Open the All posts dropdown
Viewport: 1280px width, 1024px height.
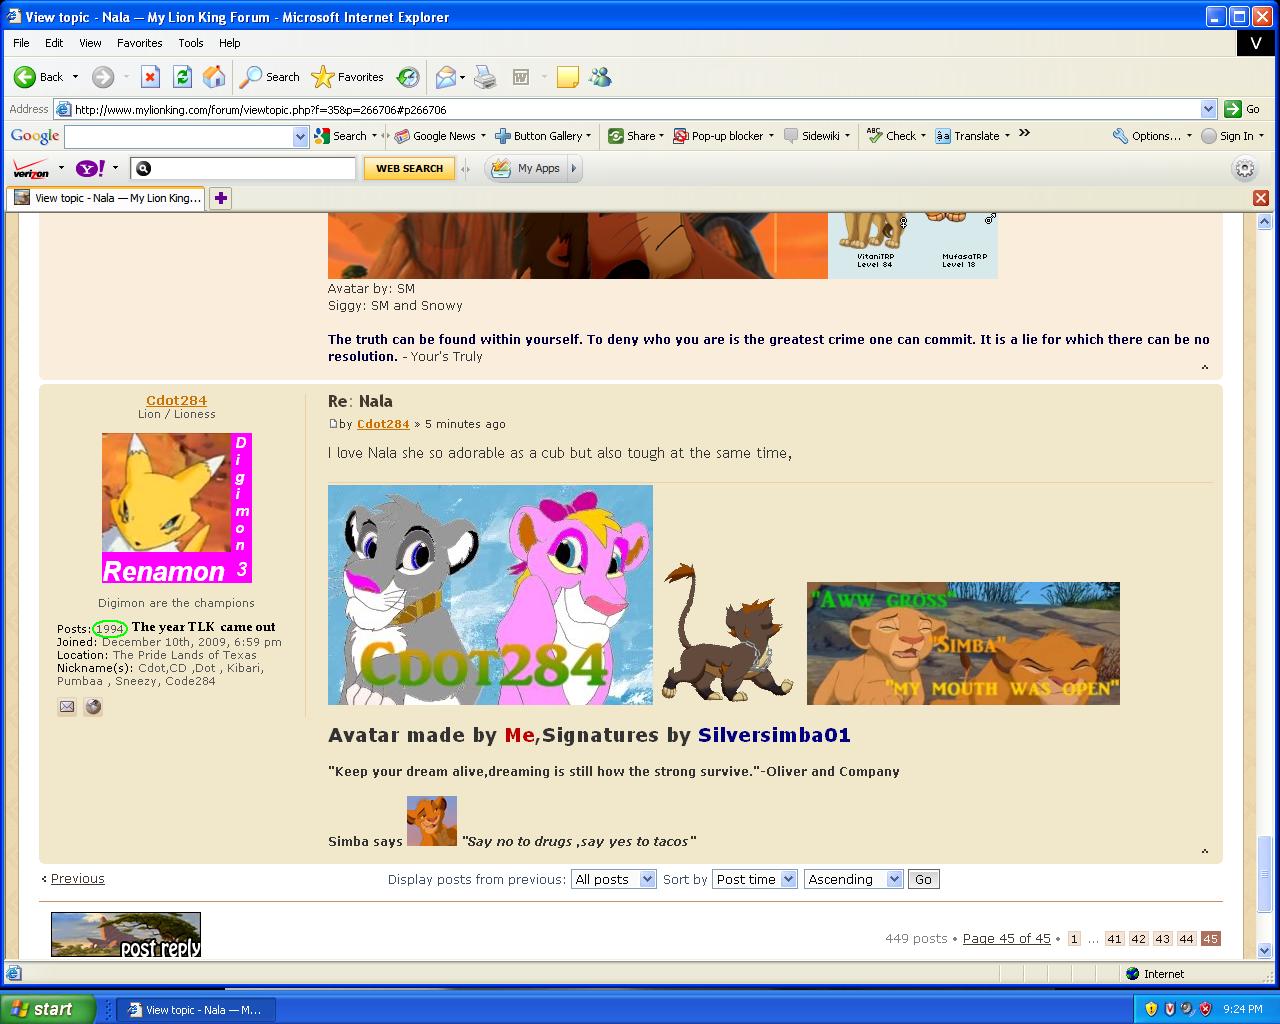click(x=613, y=879)
